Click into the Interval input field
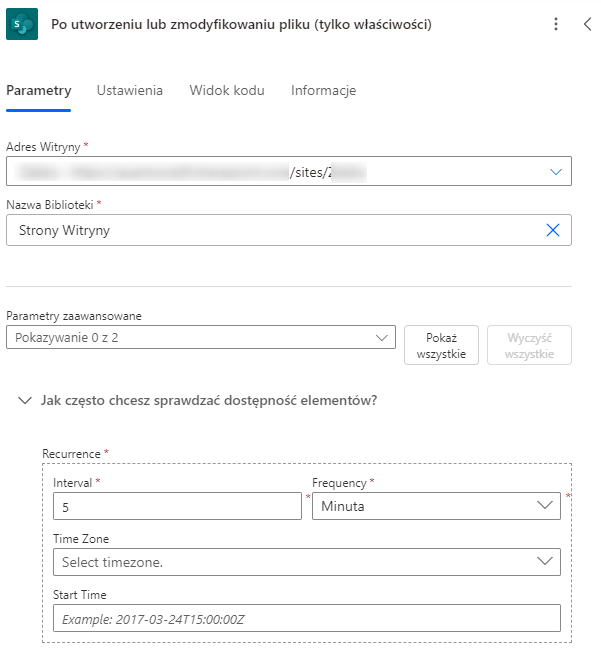 tap(177, 507)
